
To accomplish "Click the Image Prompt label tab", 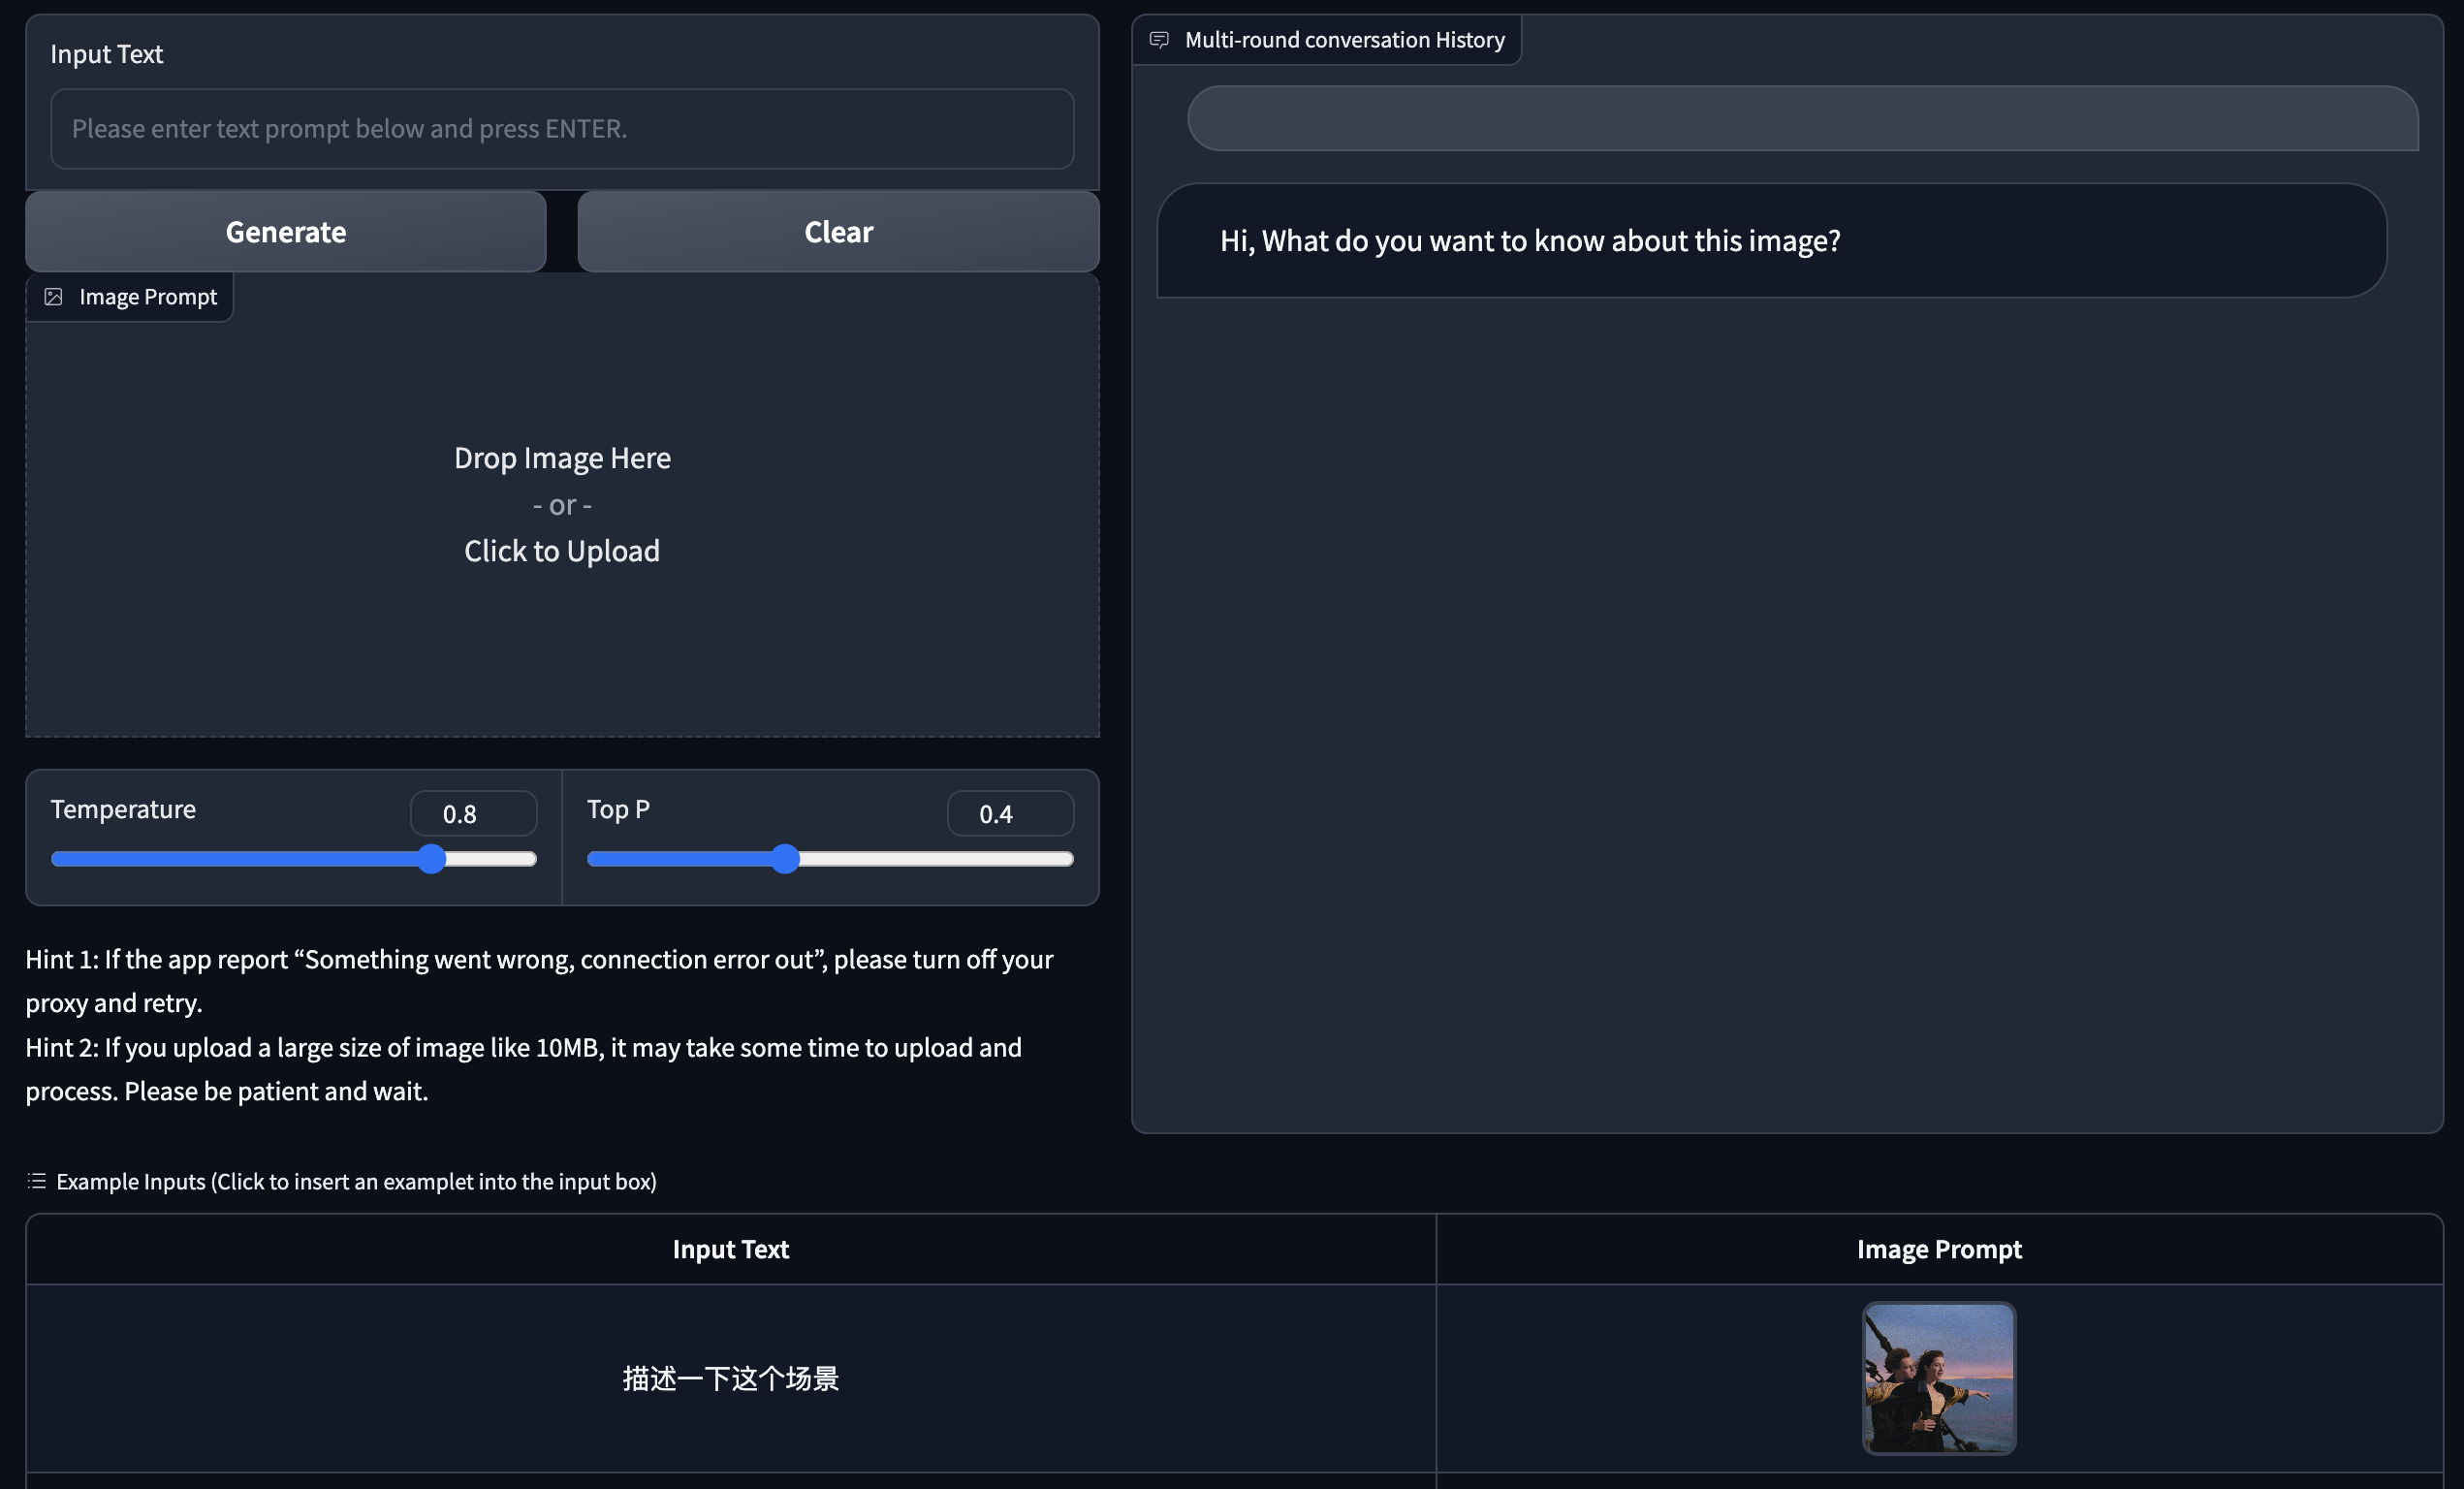I will pyautogui.click(x=148, y=297).
